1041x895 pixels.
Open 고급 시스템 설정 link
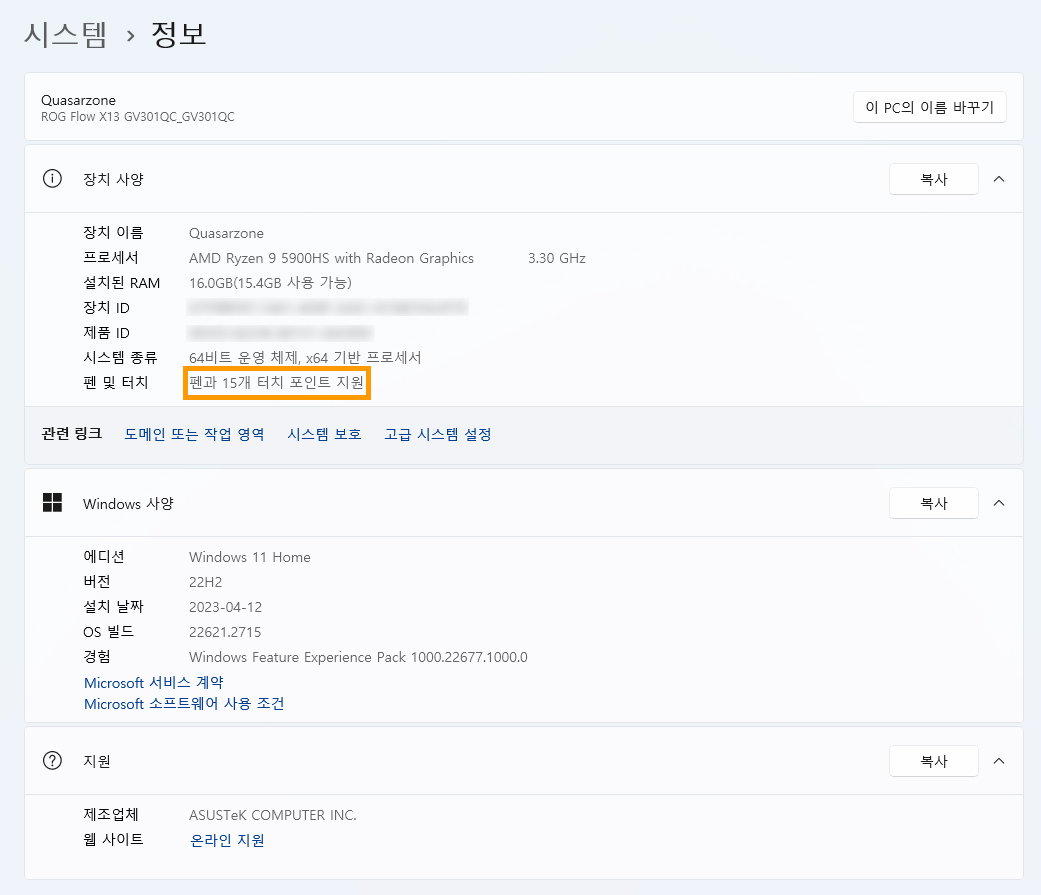pyautogui.click(x=437, y=434)
